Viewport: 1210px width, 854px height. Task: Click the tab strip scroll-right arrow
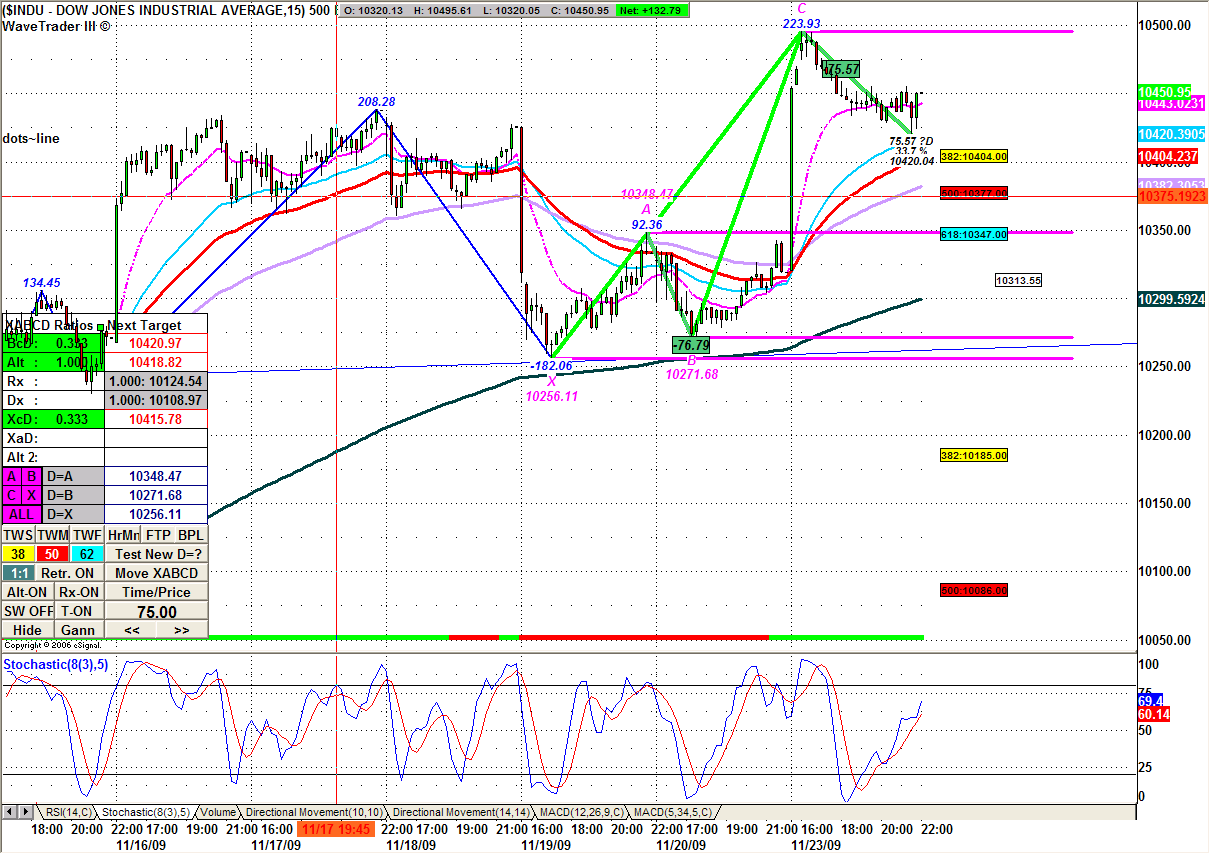(x=24, y=812)
